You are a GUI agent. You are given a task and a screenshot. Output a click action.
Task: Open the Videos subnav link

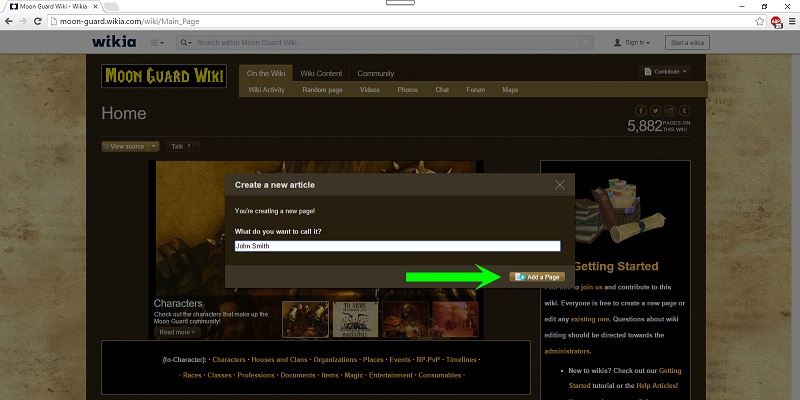[x=369, y=90]
